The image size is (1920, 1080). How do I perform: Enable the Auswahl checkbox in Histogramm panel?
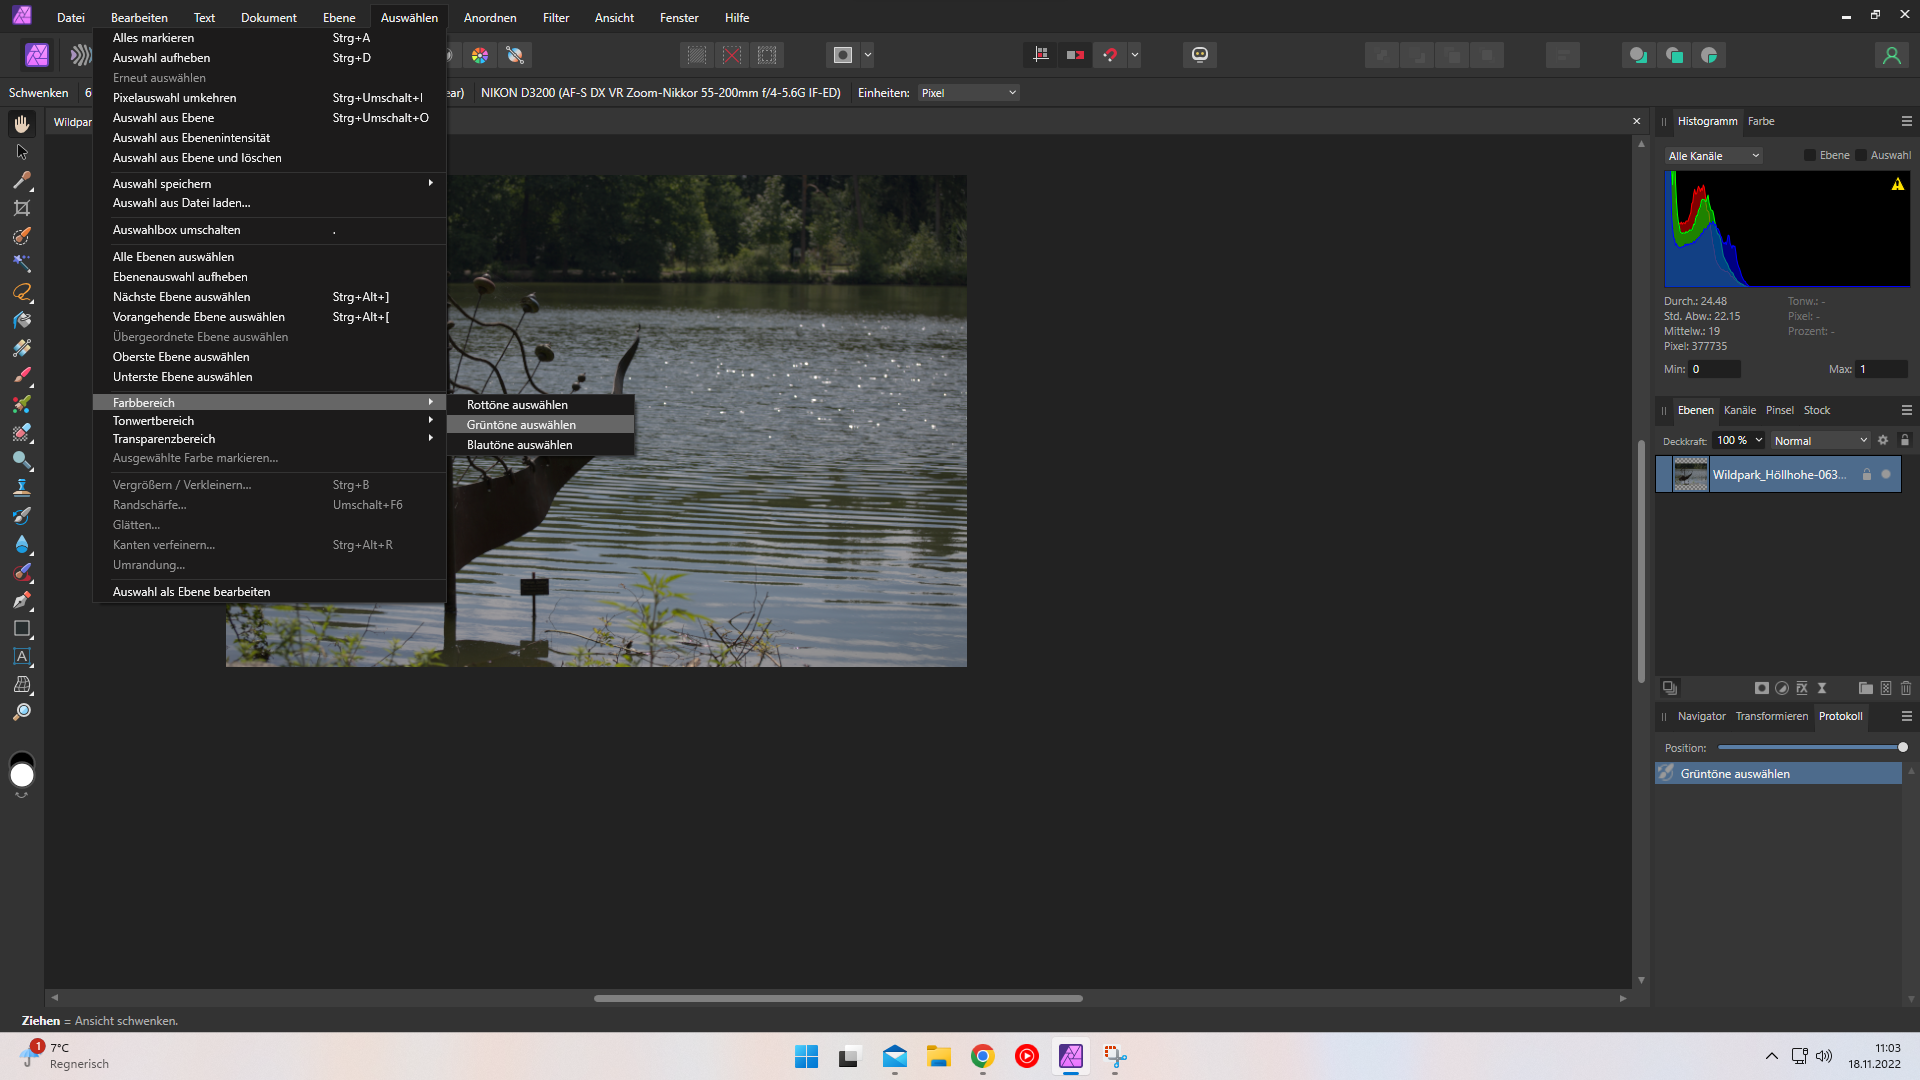1860,155
